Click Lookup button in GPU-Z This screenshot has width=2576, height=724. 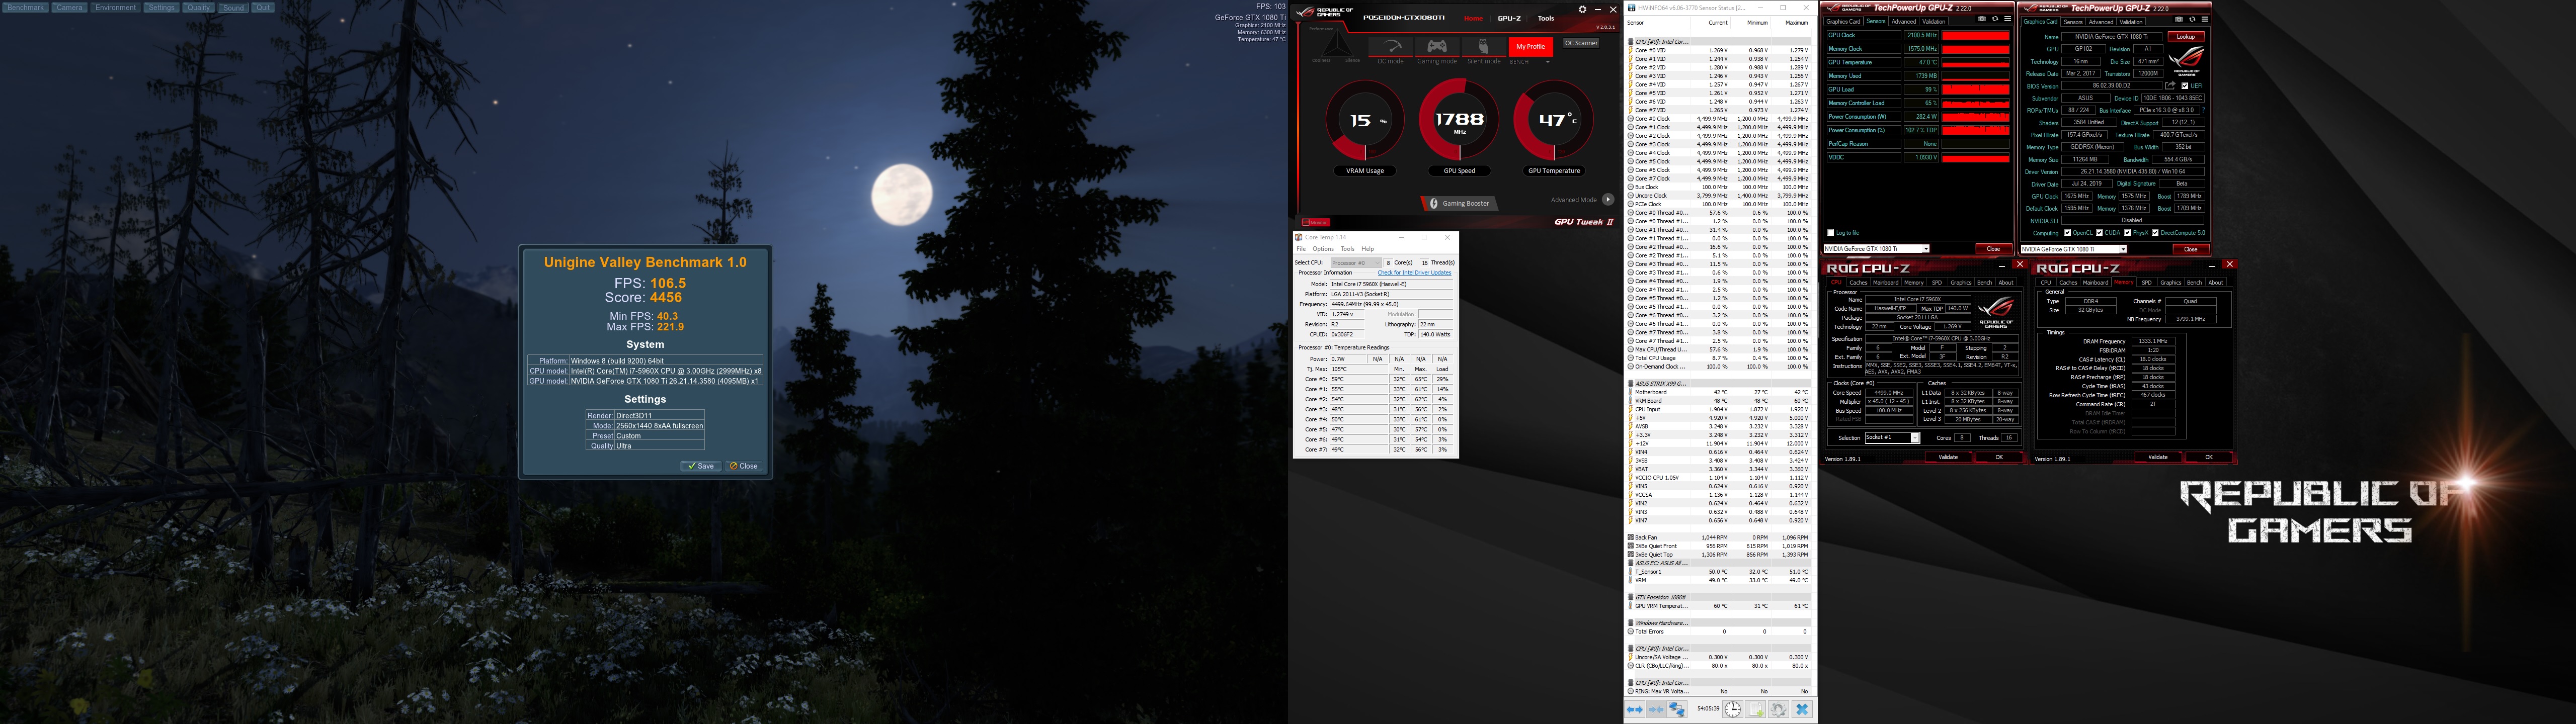(x=2186, y=36)
